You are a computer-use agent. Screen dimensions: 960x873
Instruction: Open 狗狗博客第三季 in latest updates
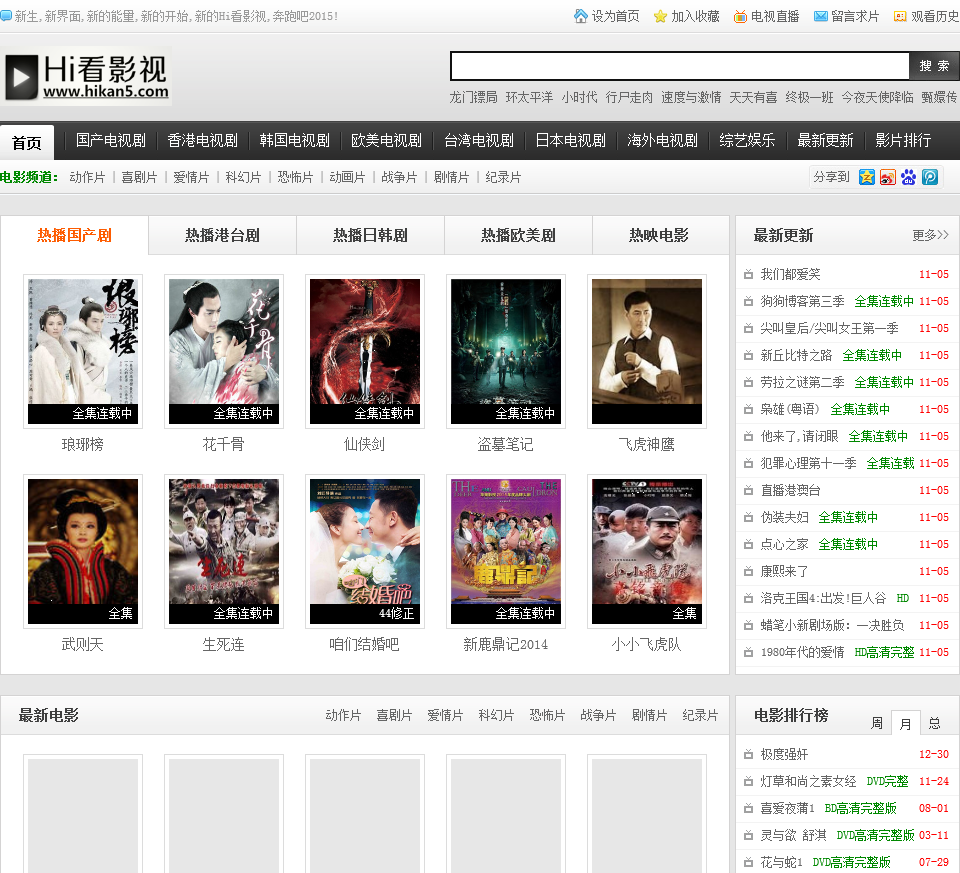tap(802, 301)
